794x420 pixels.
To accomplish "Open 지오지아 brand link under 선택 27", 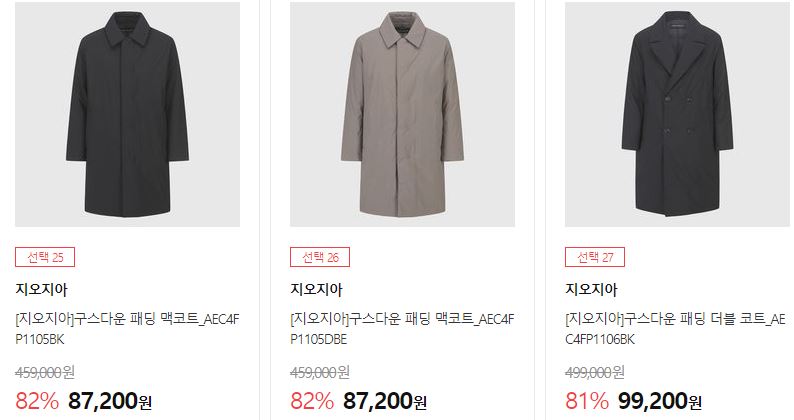I will click(x=591, y=289).
